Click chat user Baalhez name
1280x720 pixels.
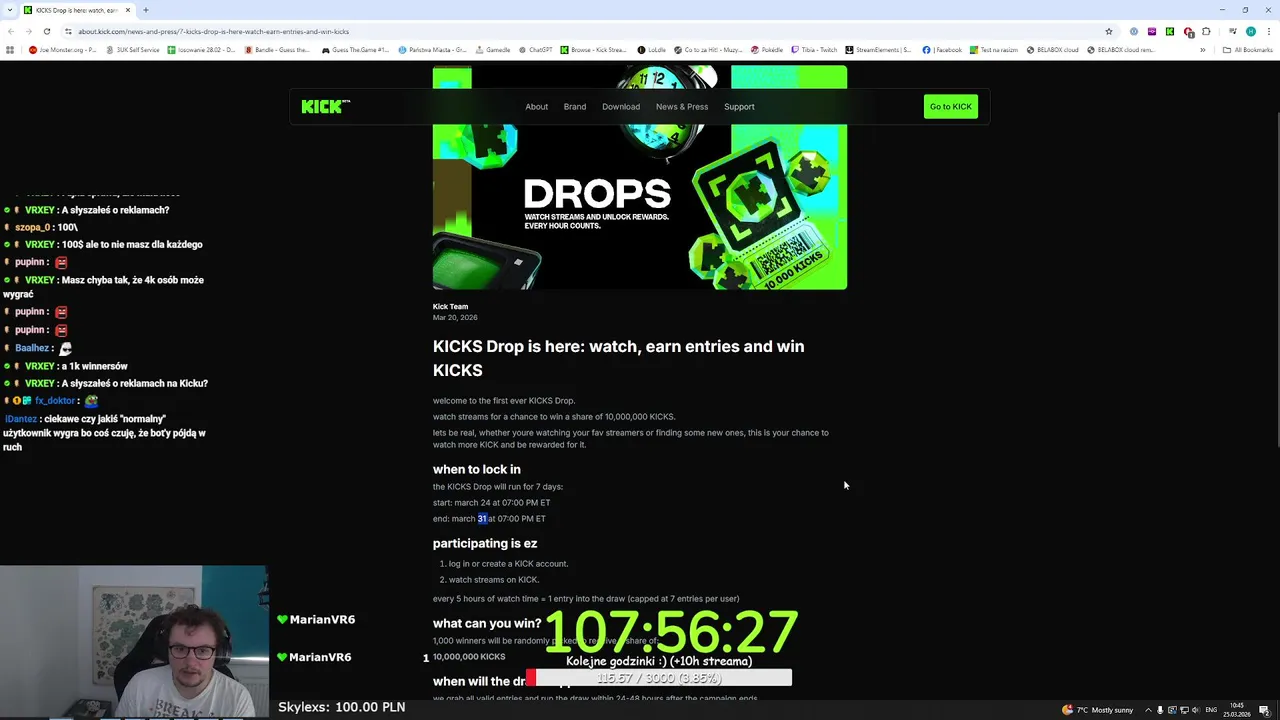(32, 348)
